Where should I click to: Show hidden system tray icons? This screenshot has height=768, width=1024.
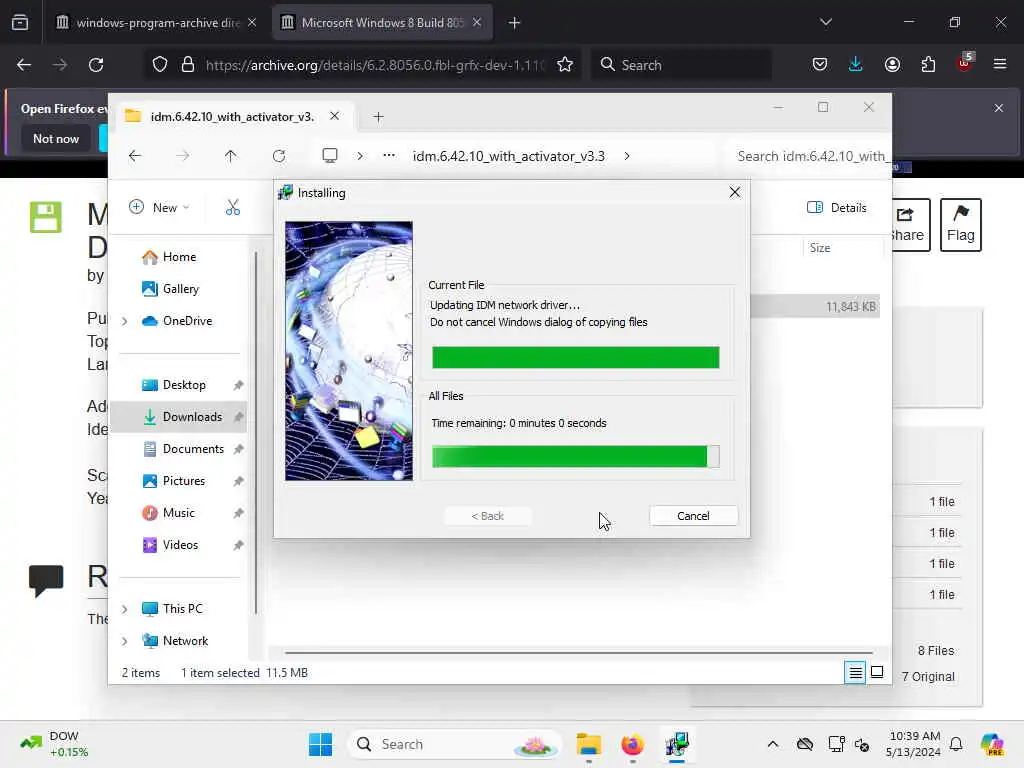(x=773, y=744)
